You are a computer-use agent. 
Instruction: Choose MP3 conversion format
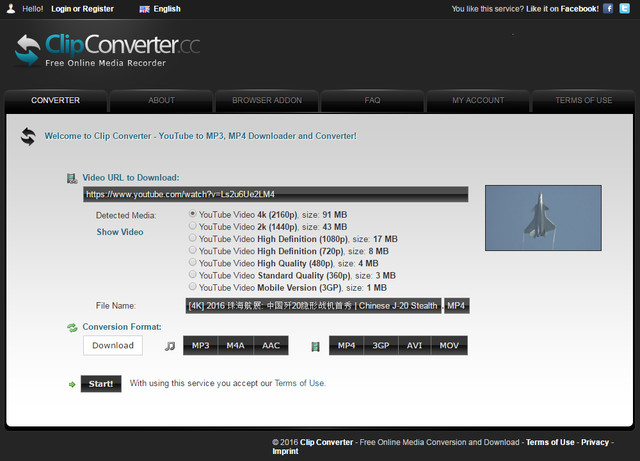click(200, 345)
